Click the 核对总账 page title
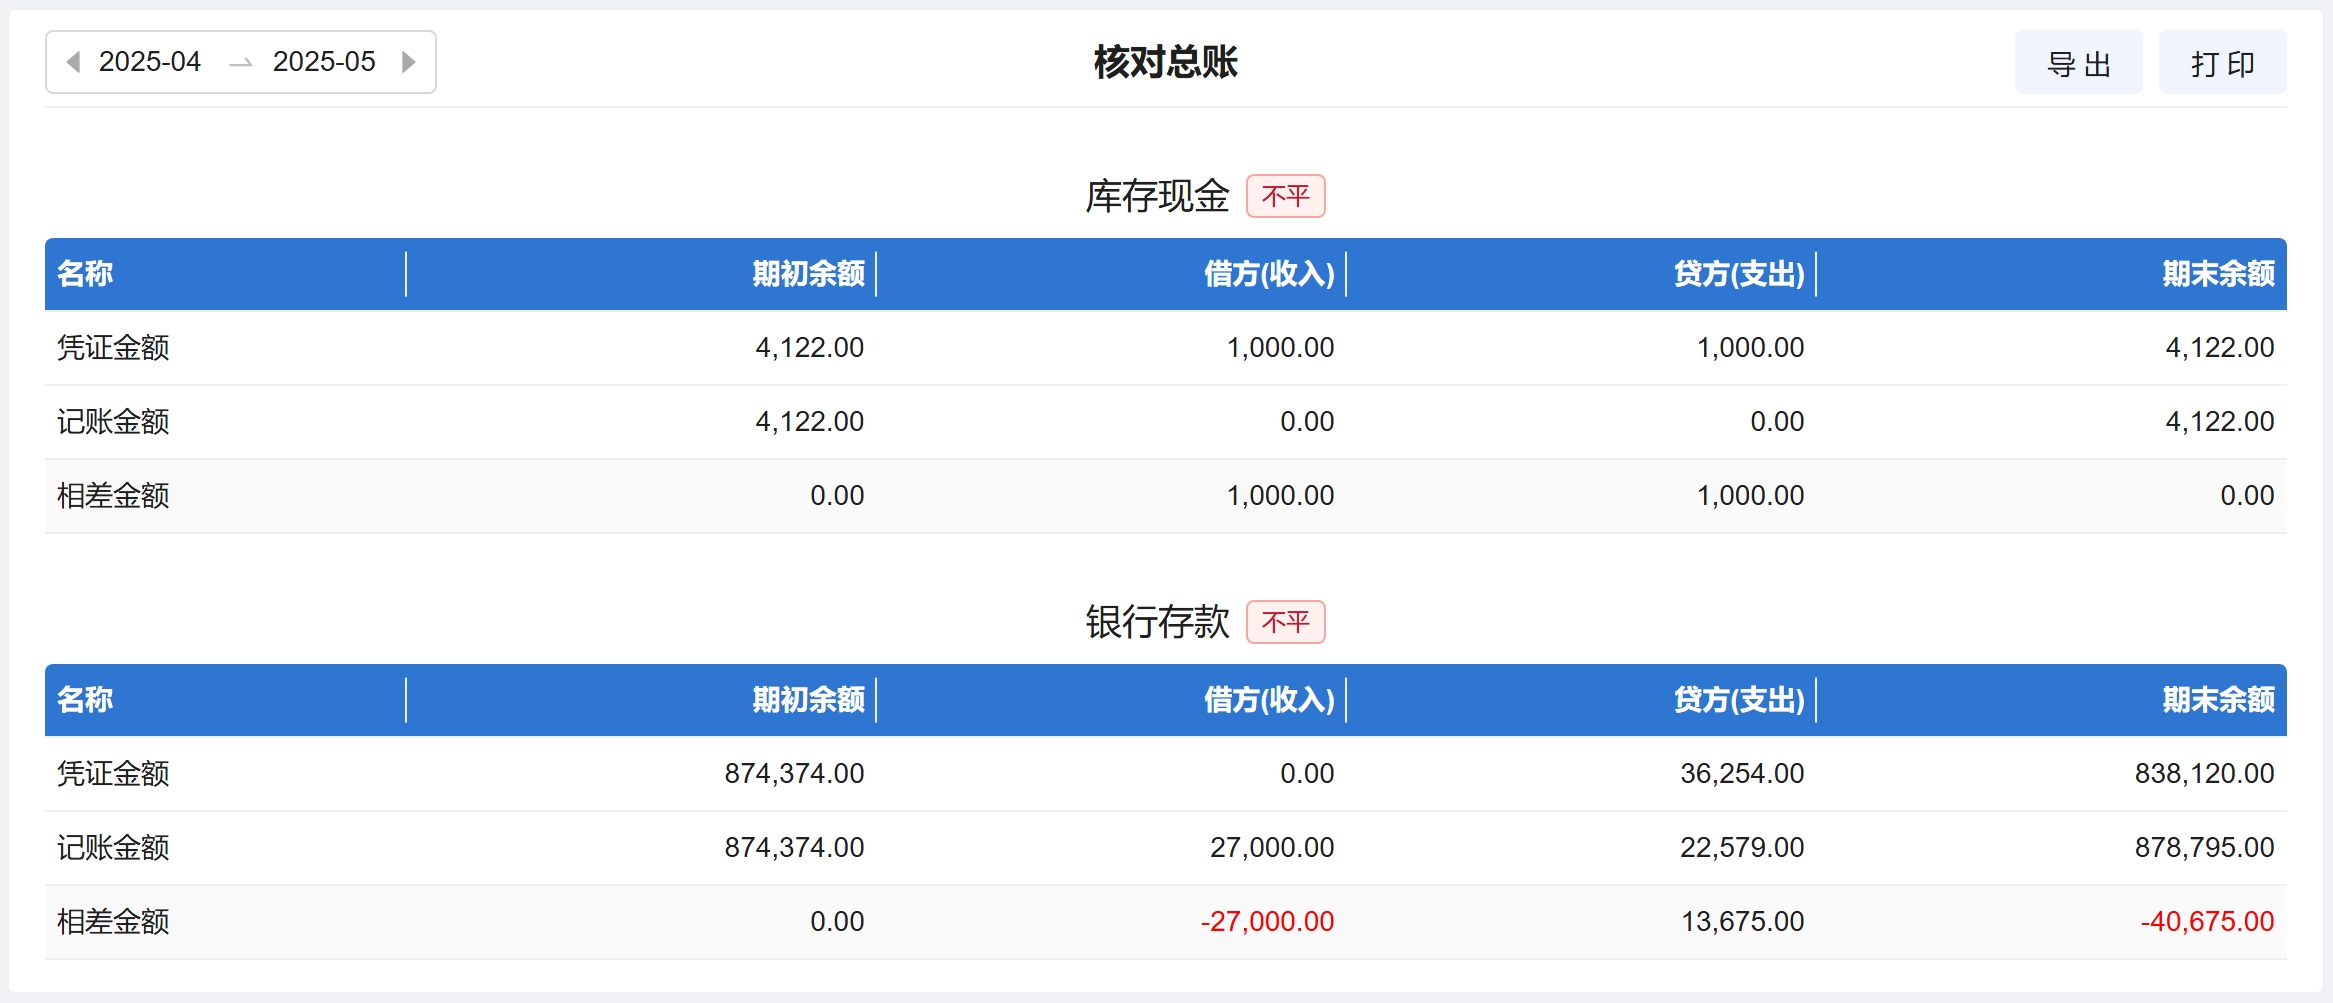 point(1166,62)
